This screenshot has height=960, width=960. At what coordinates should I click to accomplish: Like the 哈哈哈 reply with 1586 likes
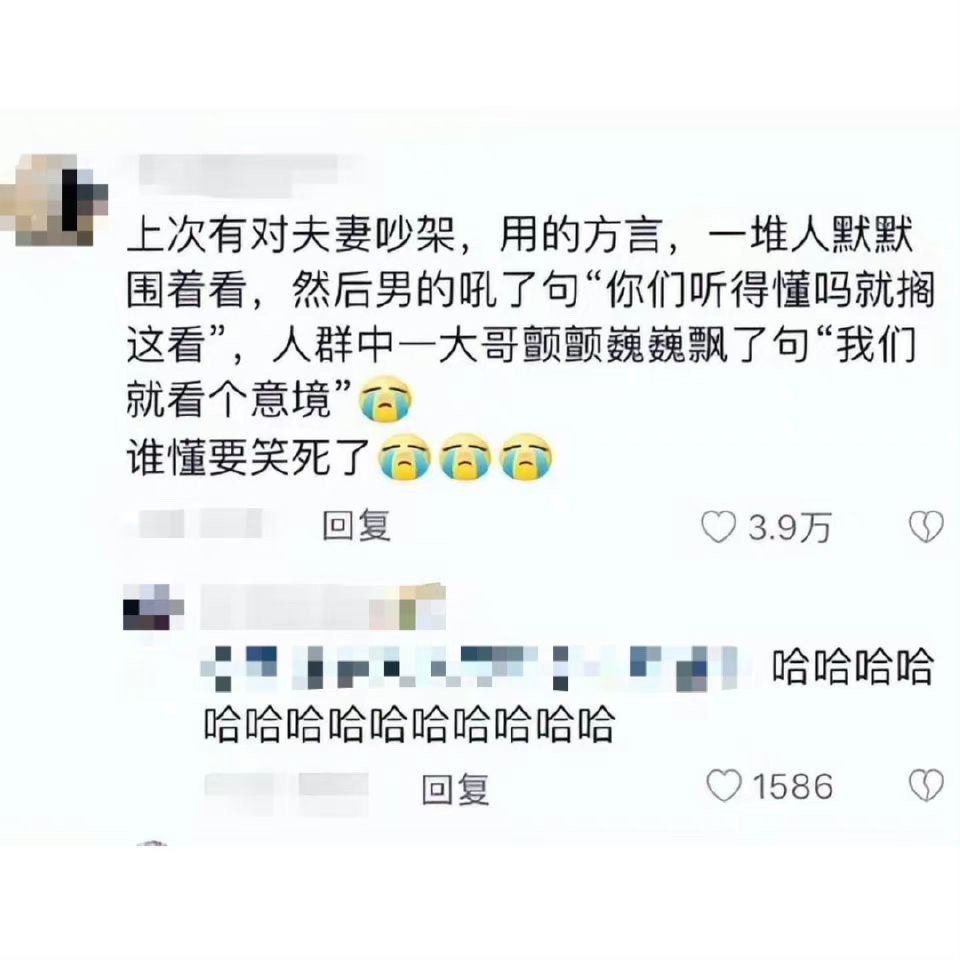[x=724, y=786]
